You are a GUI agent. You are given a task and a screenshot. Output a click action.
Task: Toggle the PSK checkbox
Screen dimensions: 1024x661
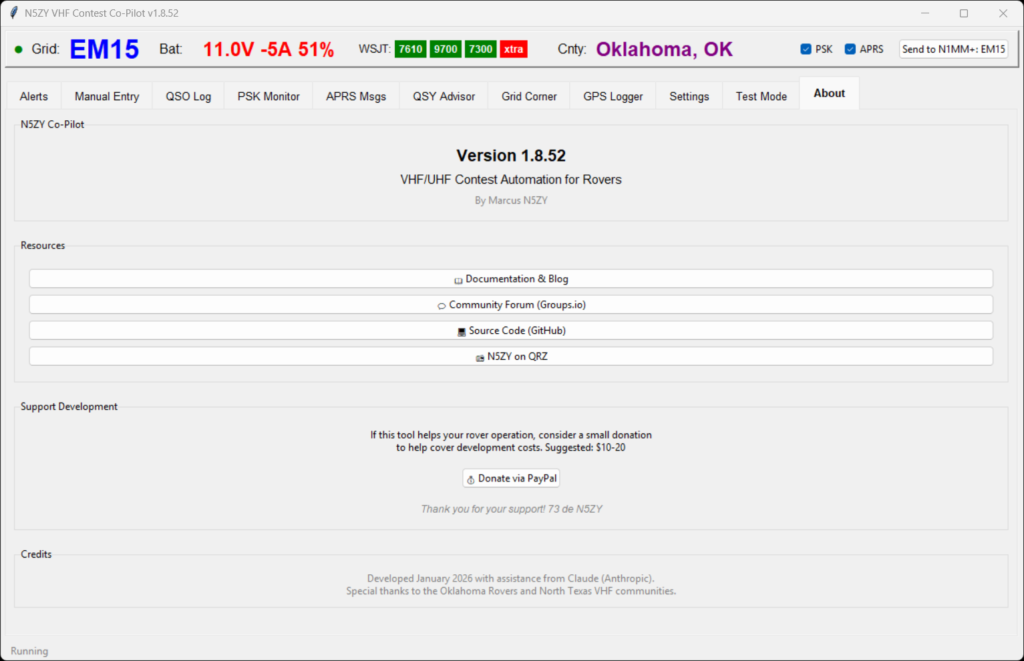[x=806, y=49]
